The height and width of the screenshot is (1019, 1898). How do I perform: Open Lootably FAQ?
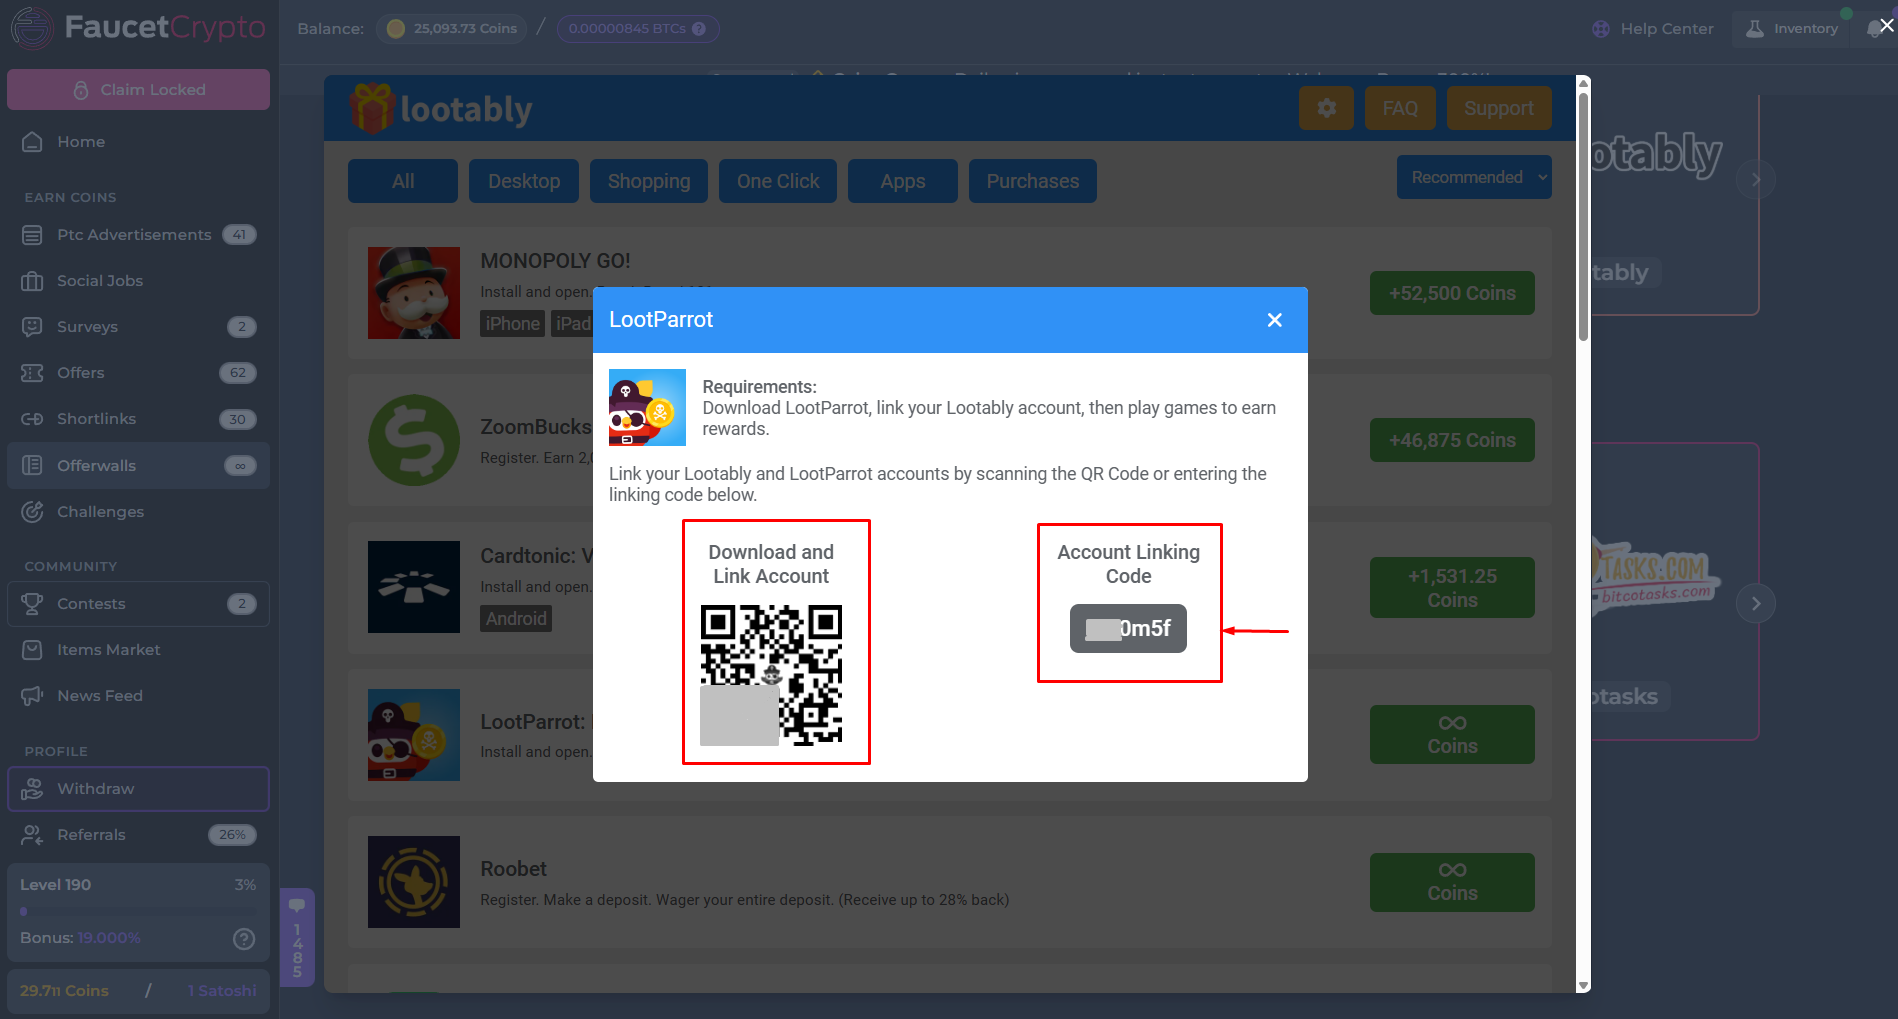(1400, 108)
